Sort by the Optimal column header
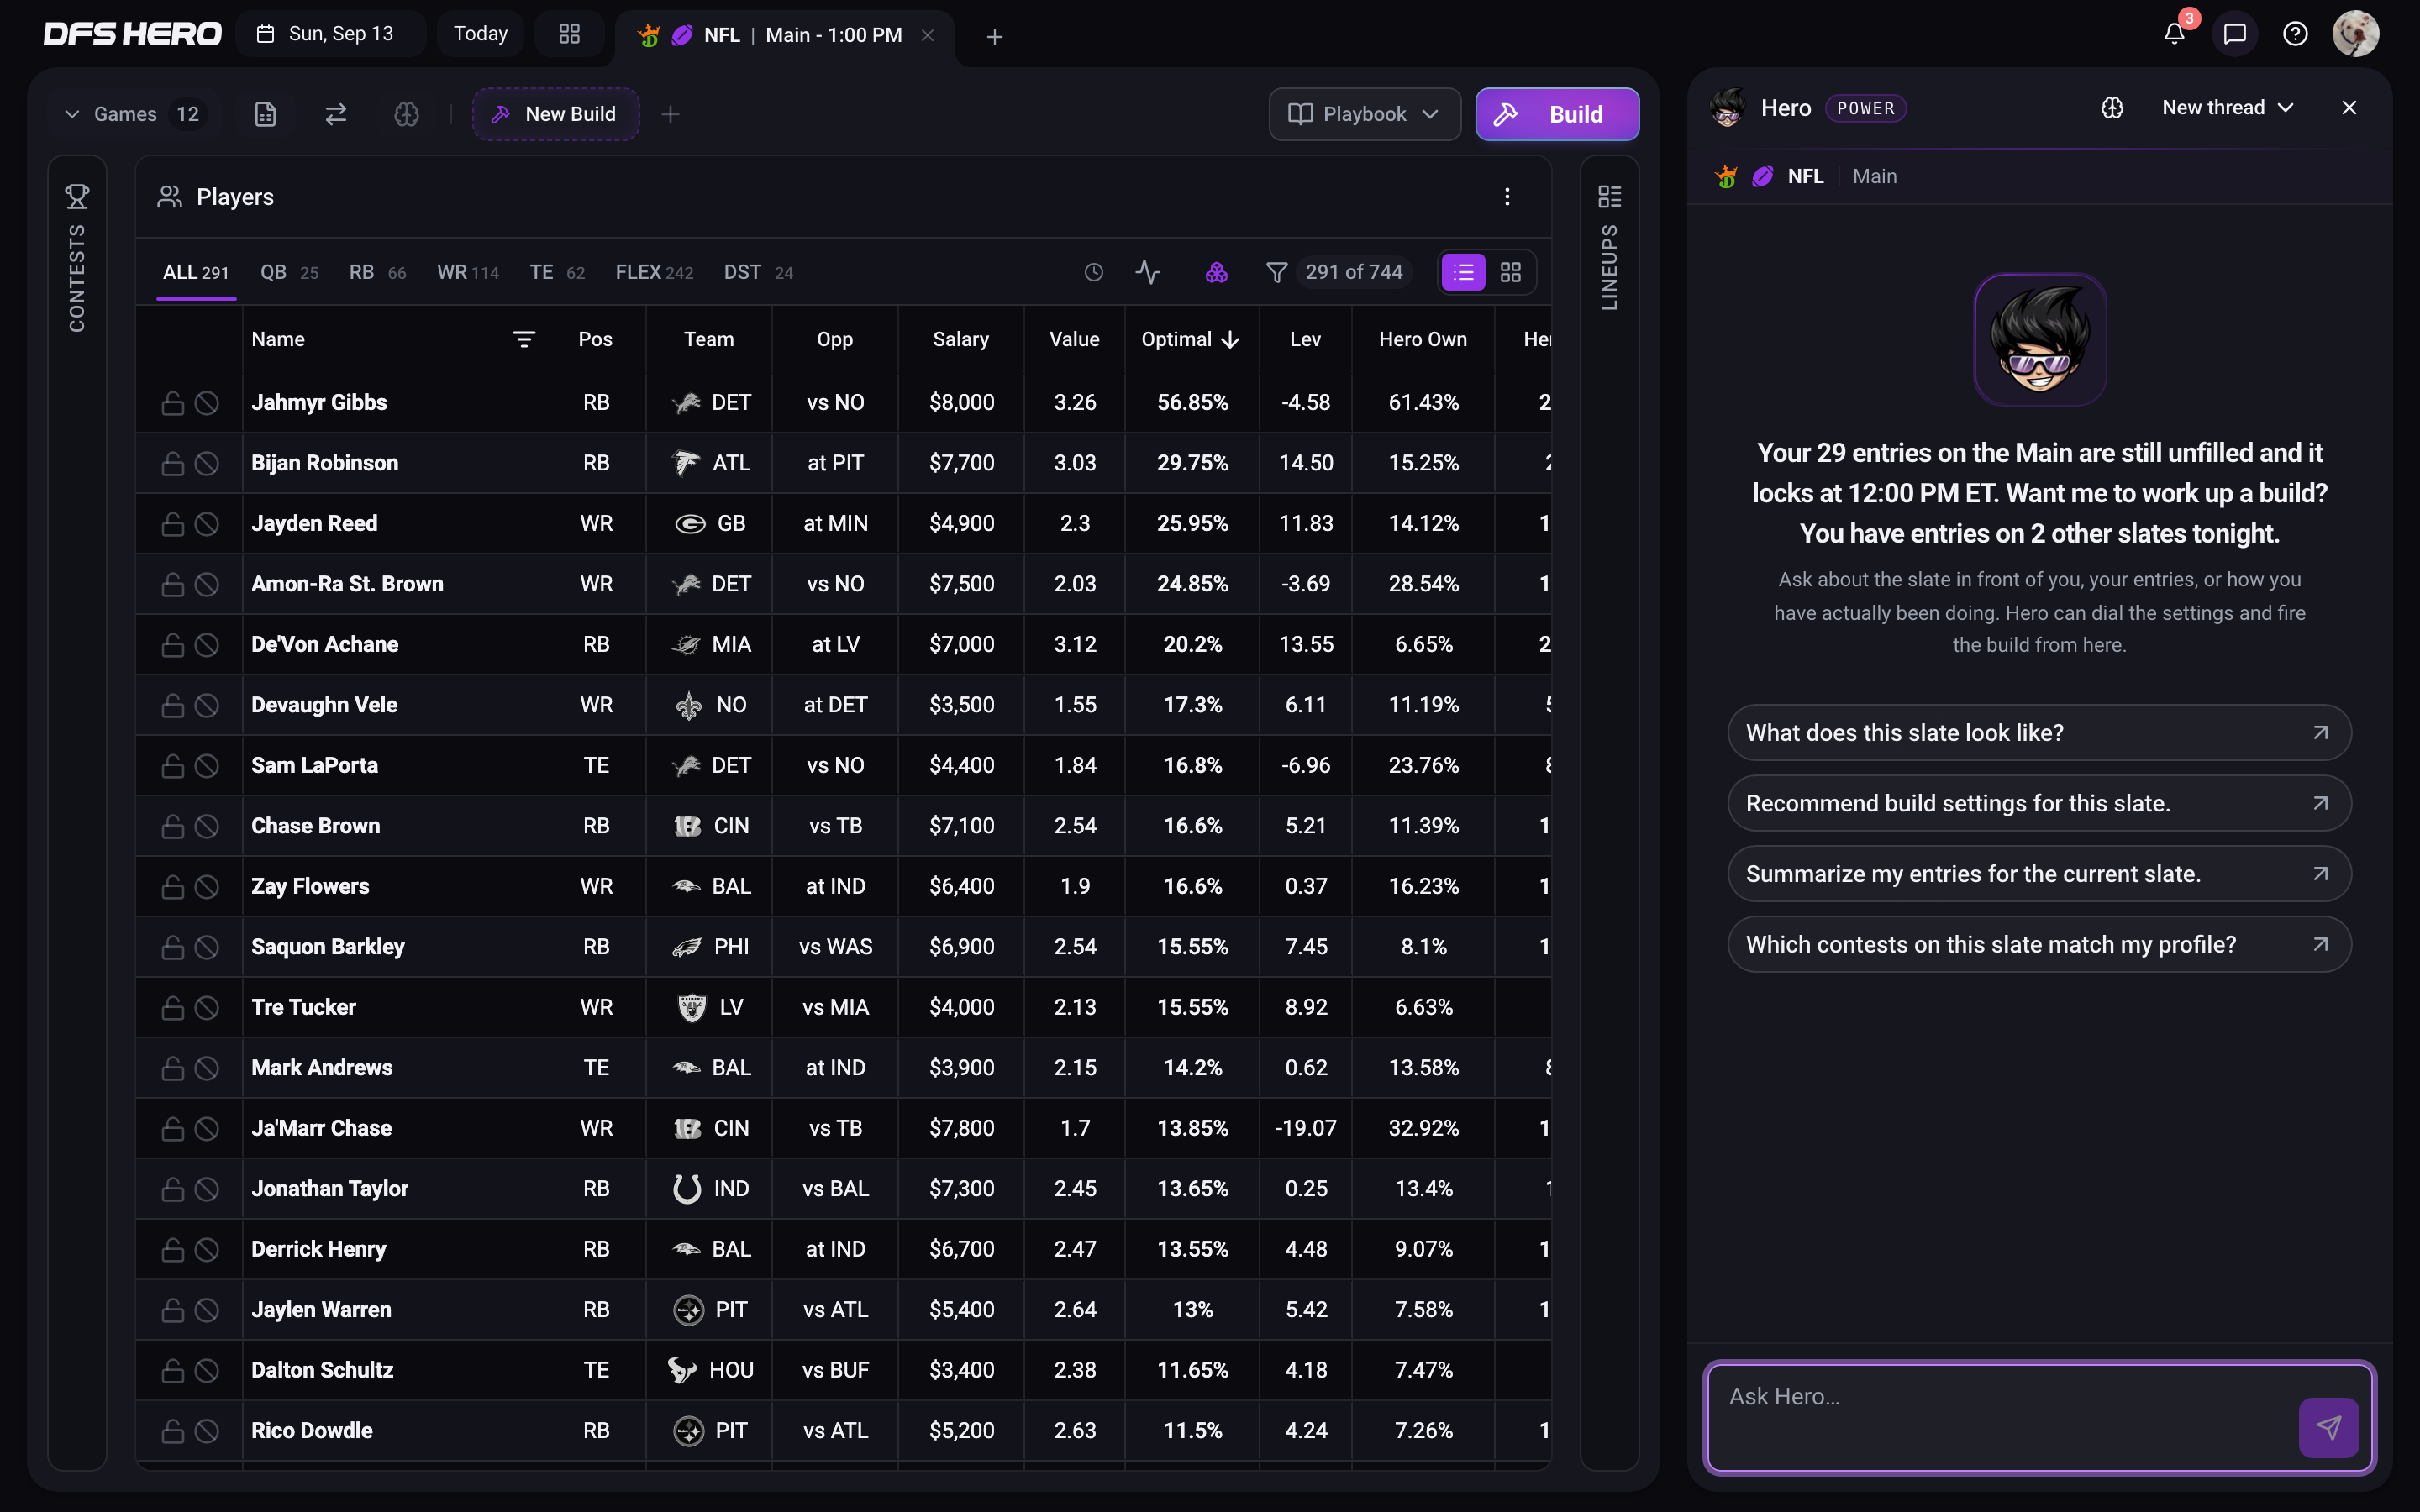Image resolution: width=2420 pixels, height=1512 pixels. pyautogui.click(x=1190, y=340)
